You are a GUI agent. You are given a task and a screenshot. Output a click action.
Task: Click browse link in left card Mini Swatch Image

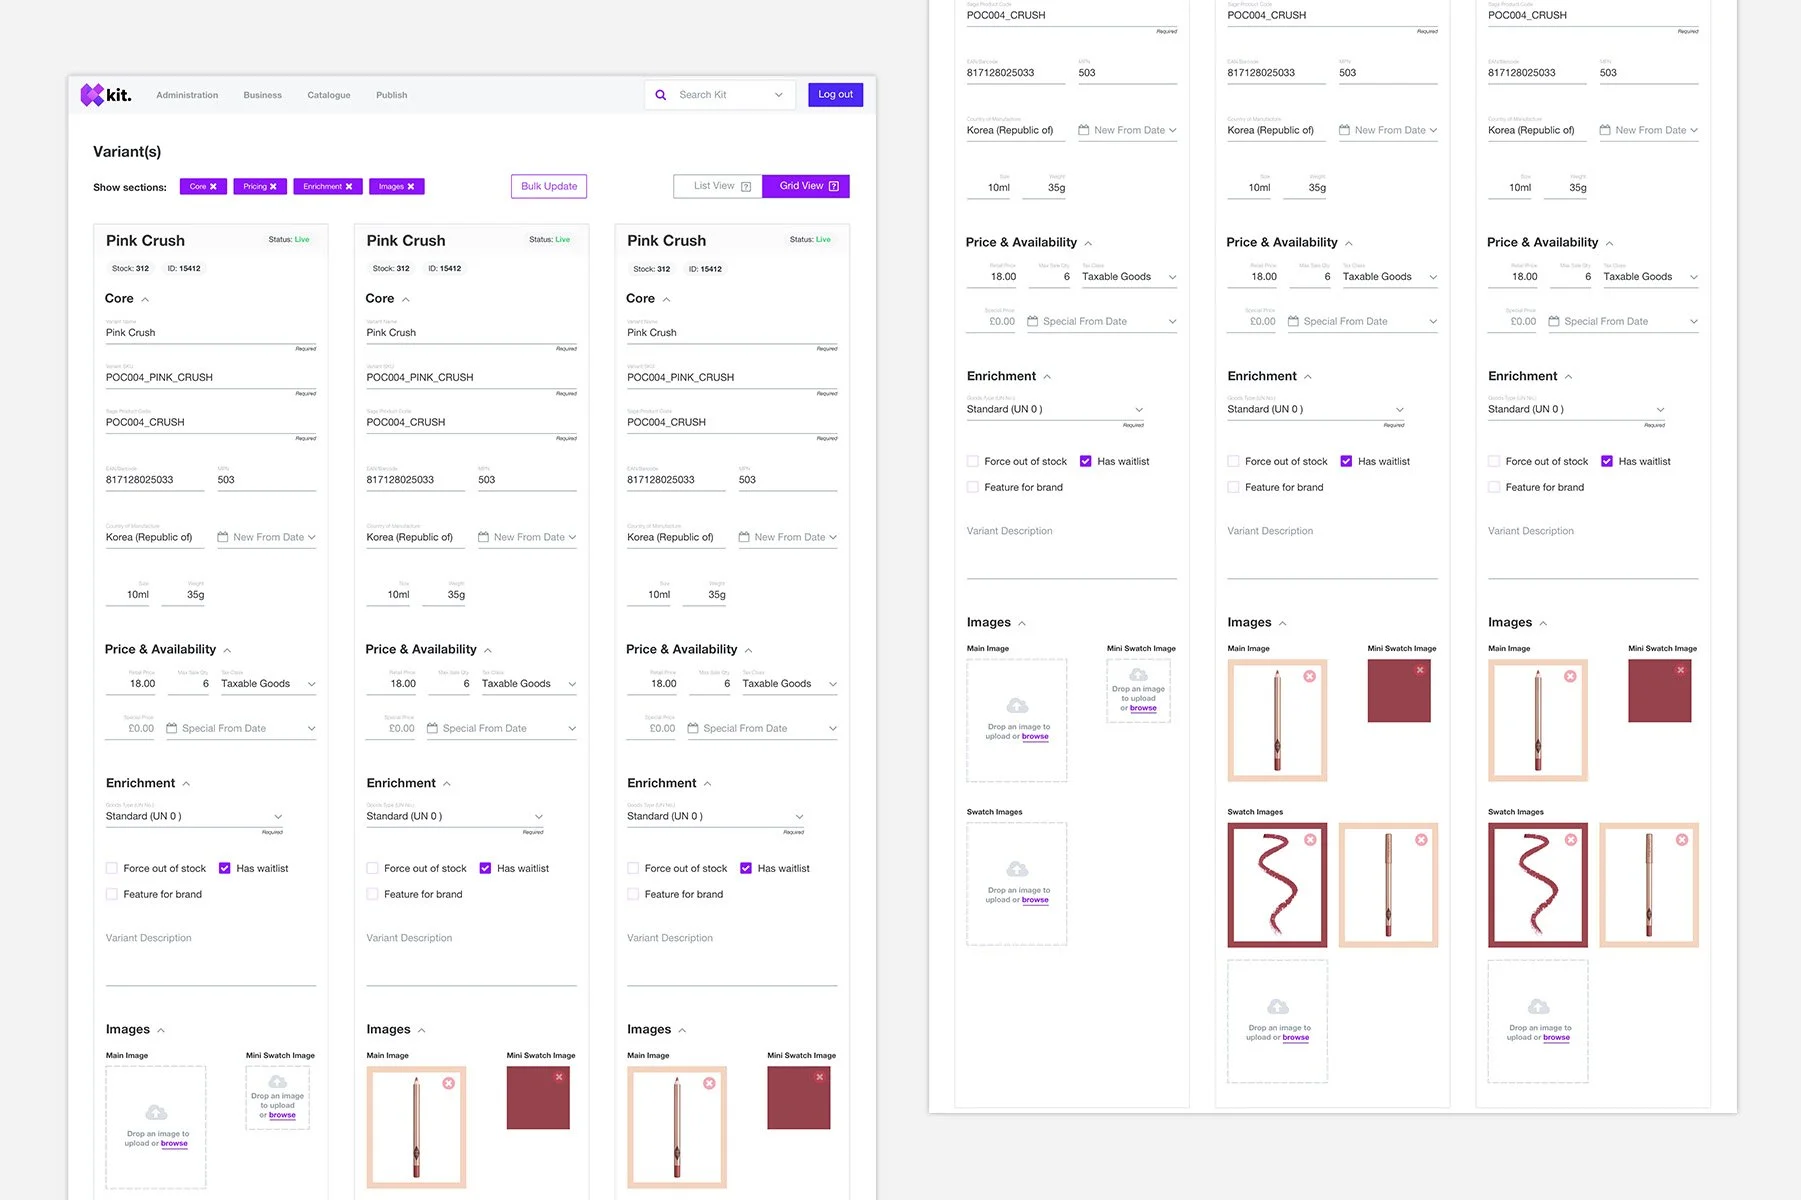coord(282,1115)
